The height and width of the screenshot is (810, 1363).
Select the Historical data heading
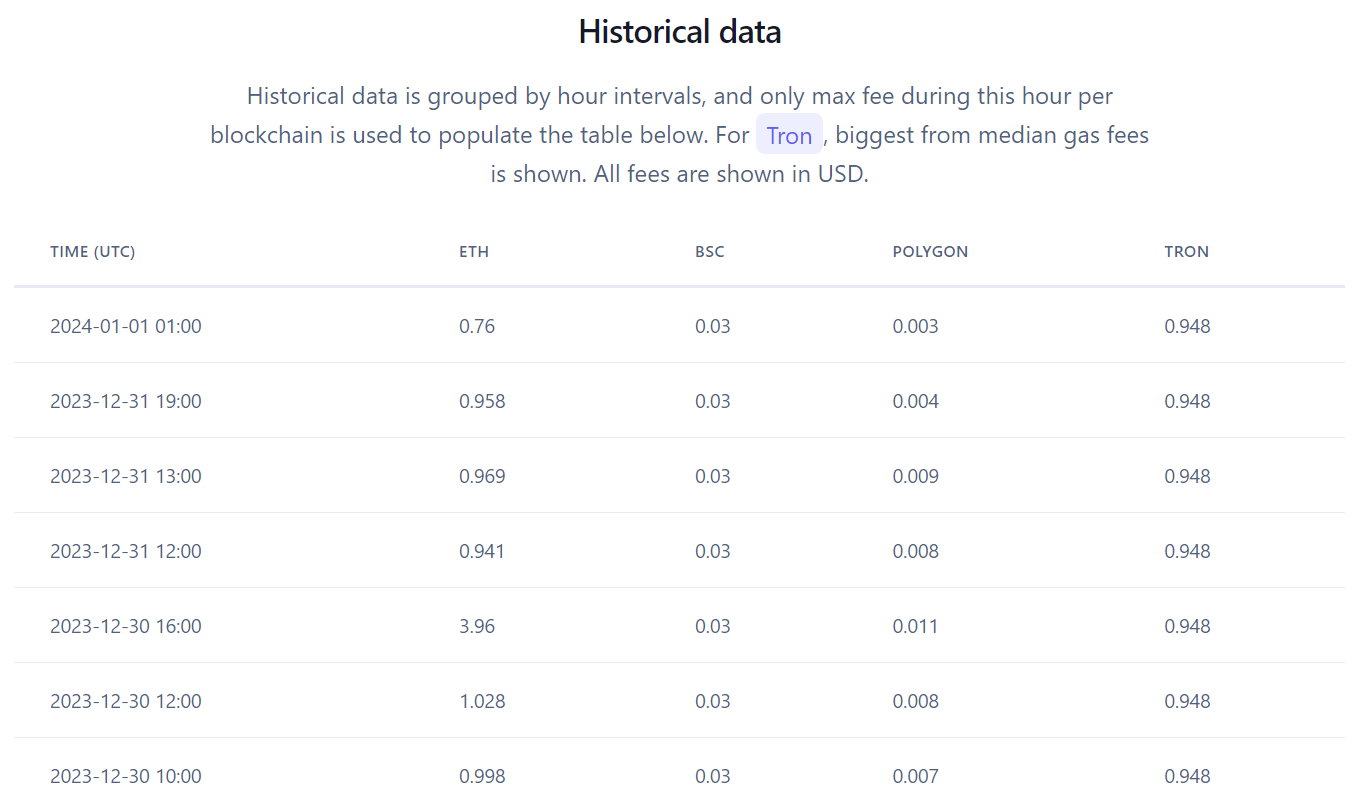point(680,32)
